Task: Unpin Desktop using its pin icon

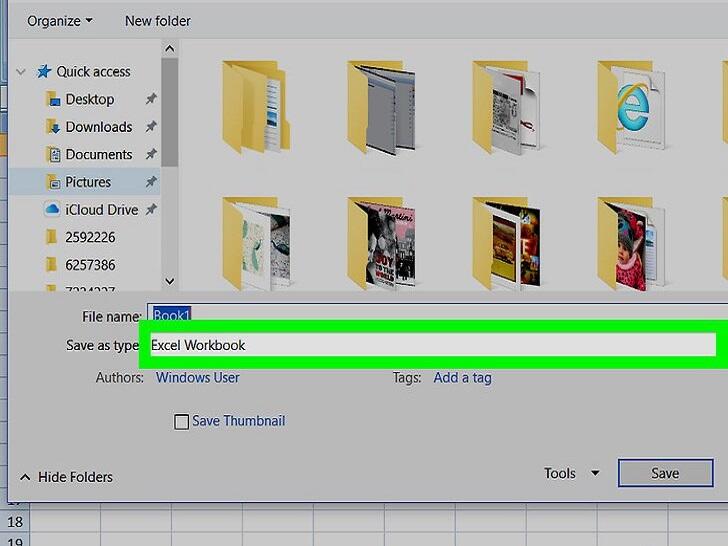Action: (151, 99)
